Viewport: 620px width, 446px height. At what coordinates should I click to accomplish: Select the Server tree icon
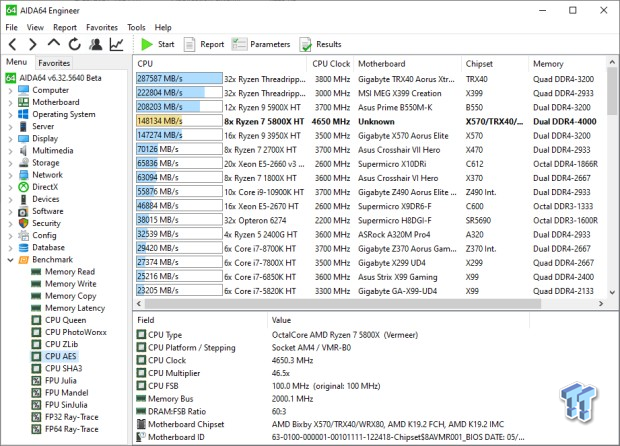point(24,127)
